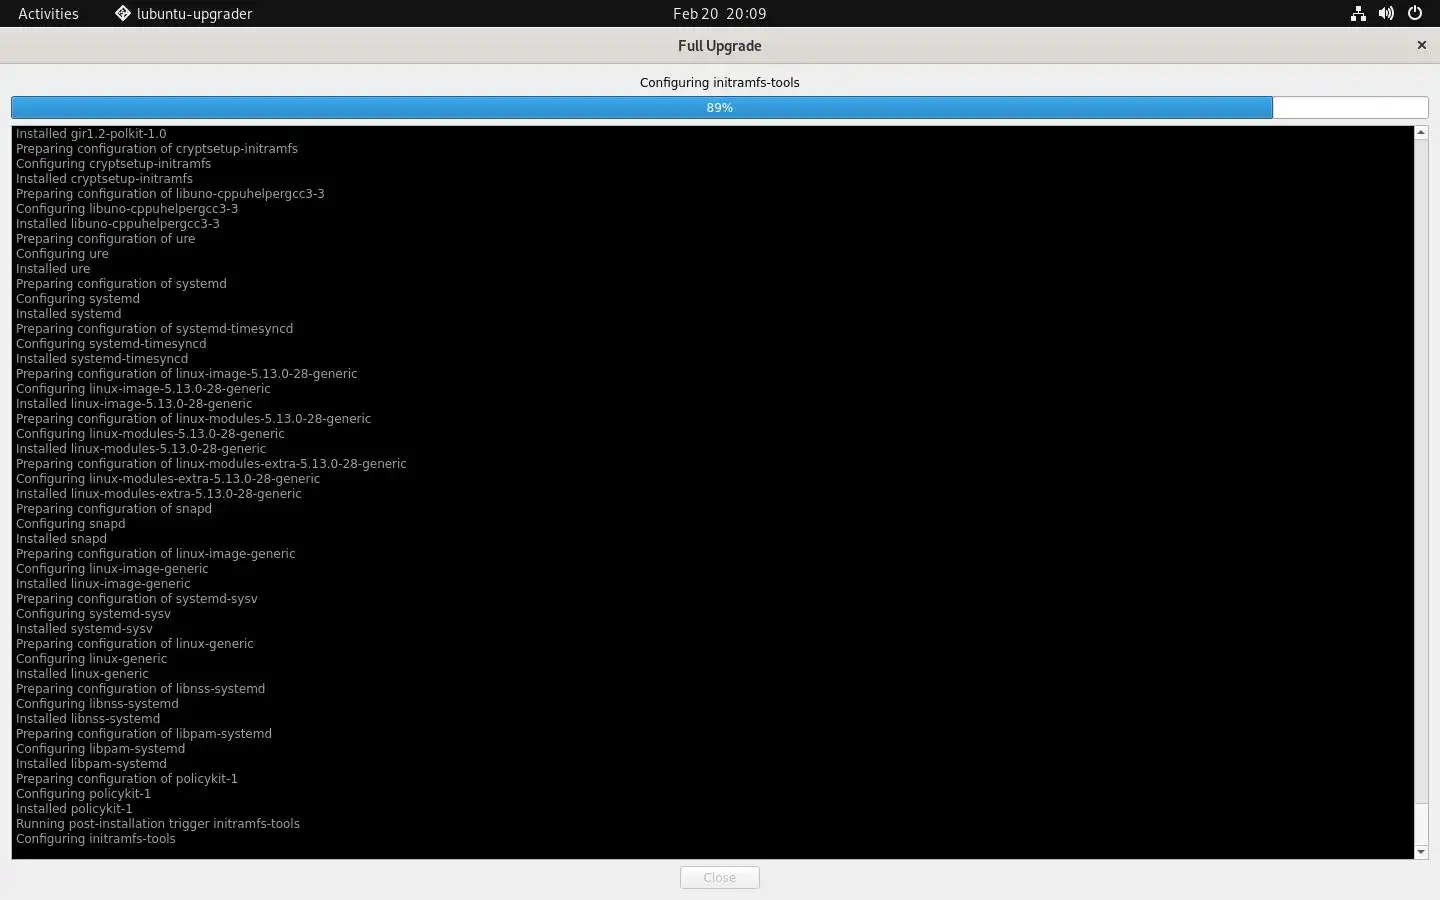Screen dimensions: 1440x900
Task: Select 'Preparing configuration of snapd' line
Action: click(x=114, y=508)
